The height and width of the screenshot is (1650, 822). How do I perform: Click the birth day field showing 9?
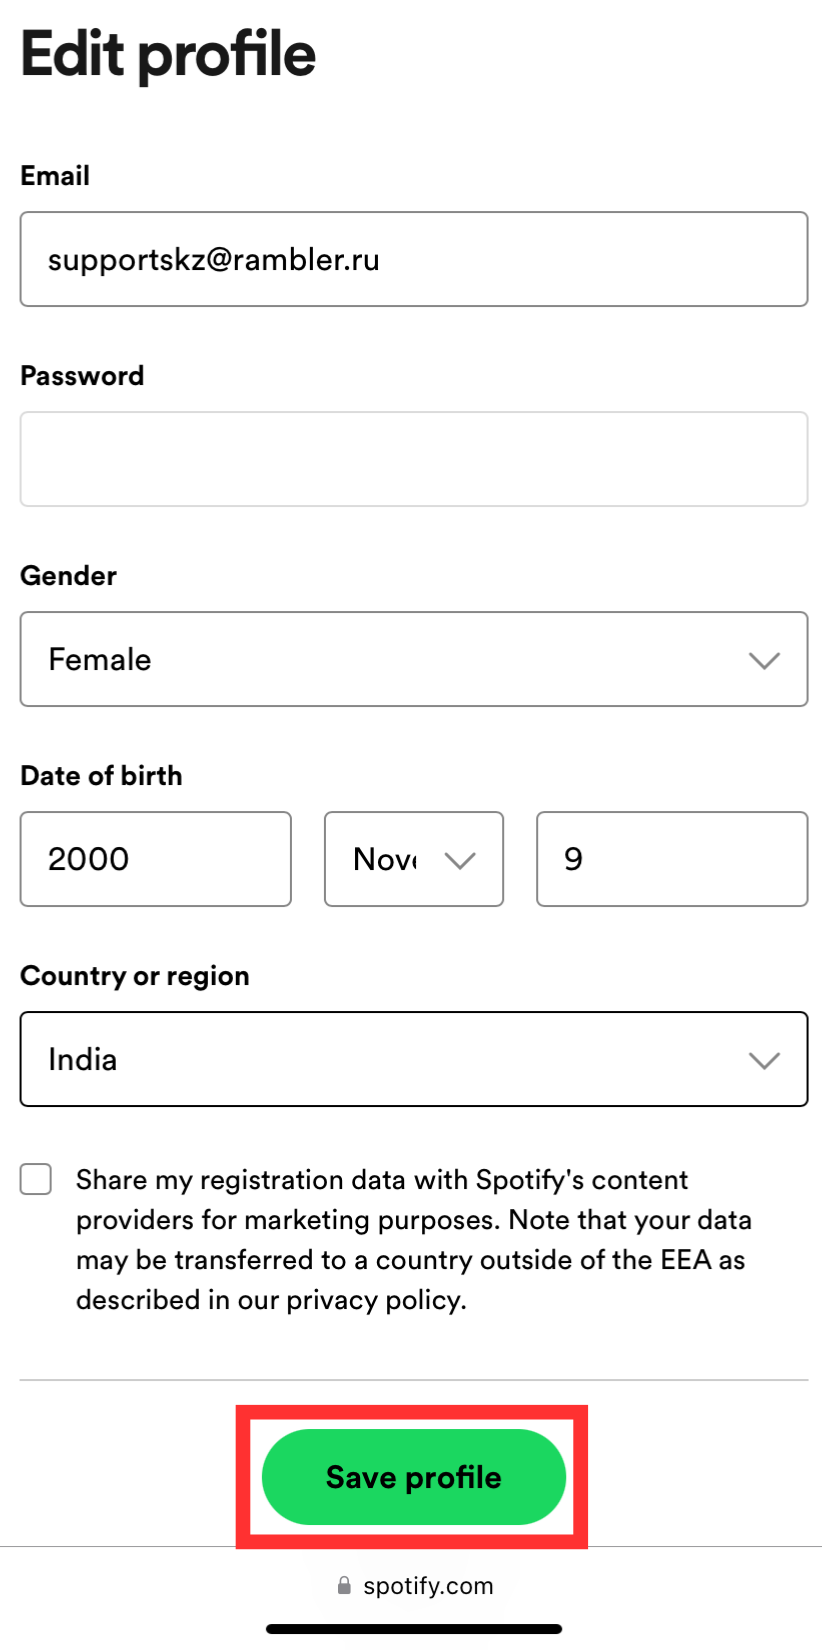[x=671, y=859]
